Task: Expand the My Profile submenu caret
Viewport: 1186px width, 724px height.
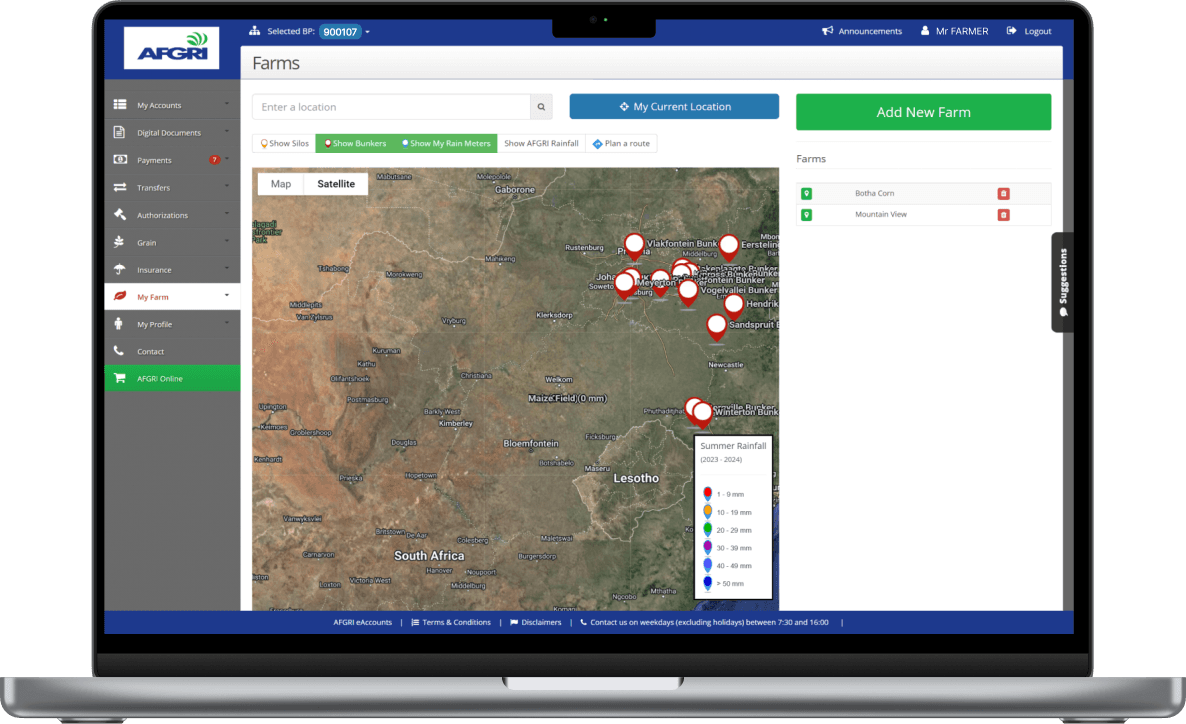Action: tap(227, 323)
